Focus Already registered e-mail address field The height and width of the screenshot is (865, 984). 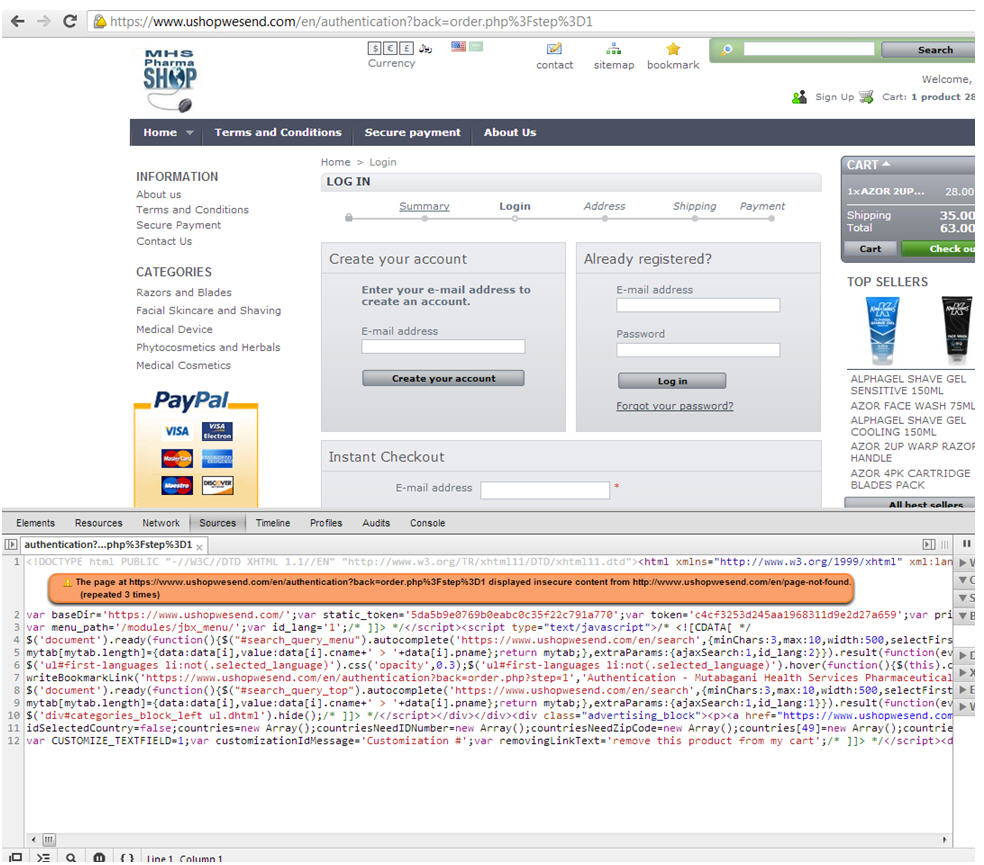pos(698,306)
